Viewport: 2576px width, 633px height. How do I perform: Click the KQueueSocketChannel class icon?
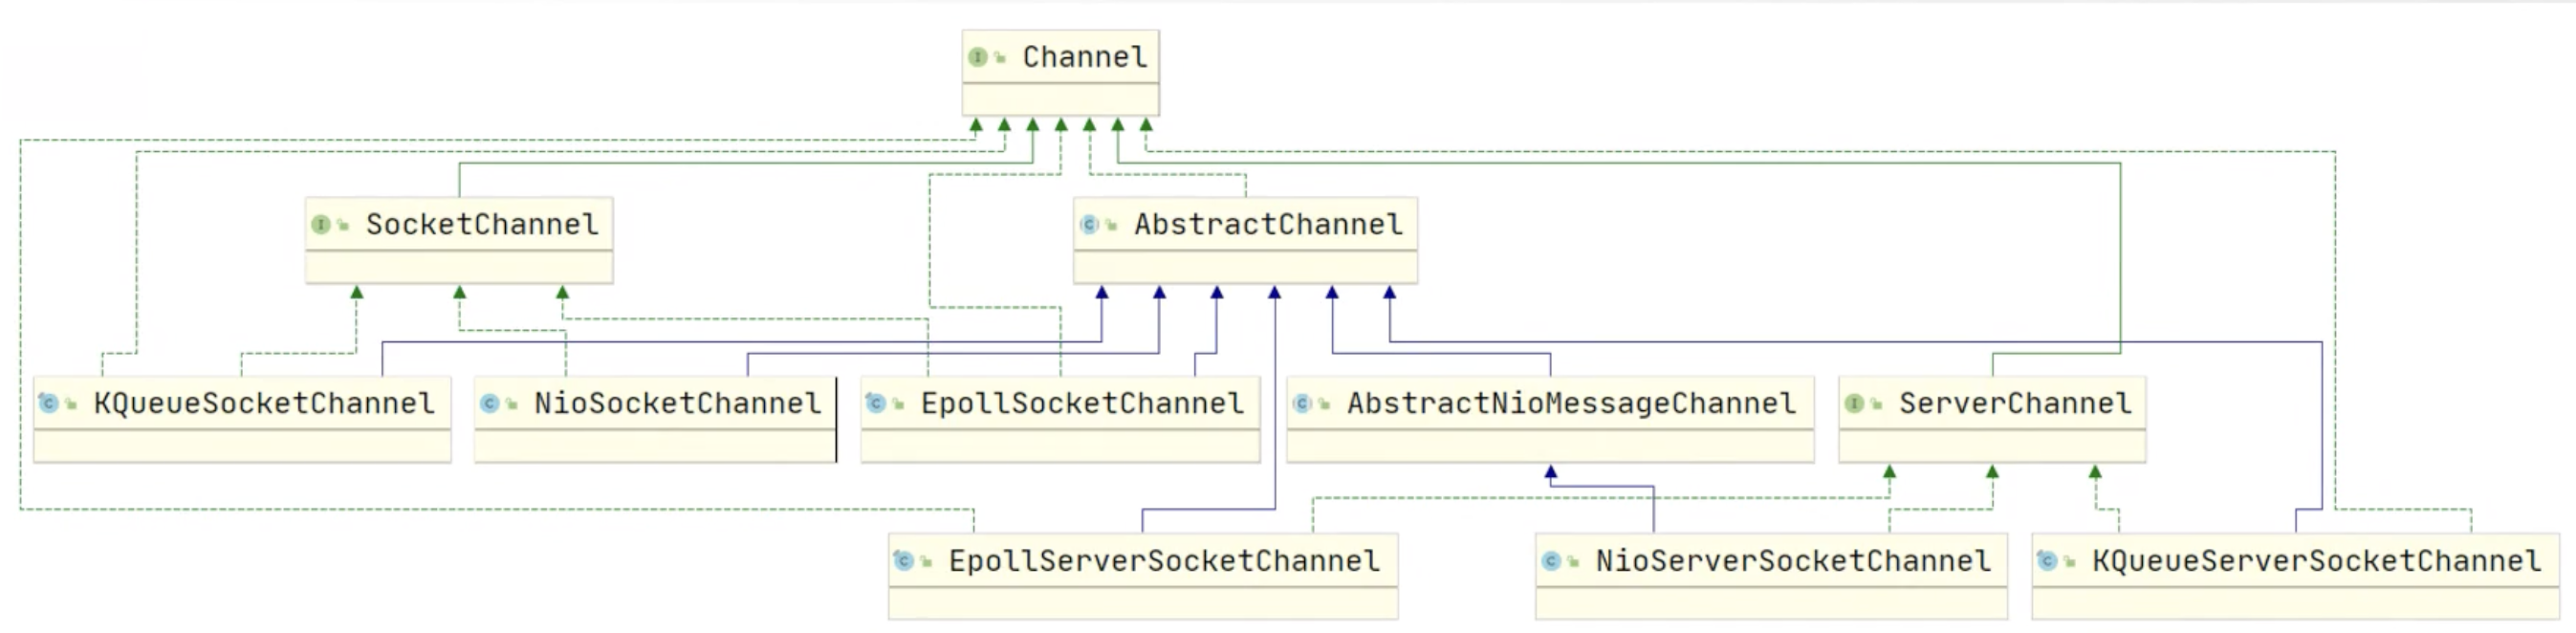tap(48, 403)
